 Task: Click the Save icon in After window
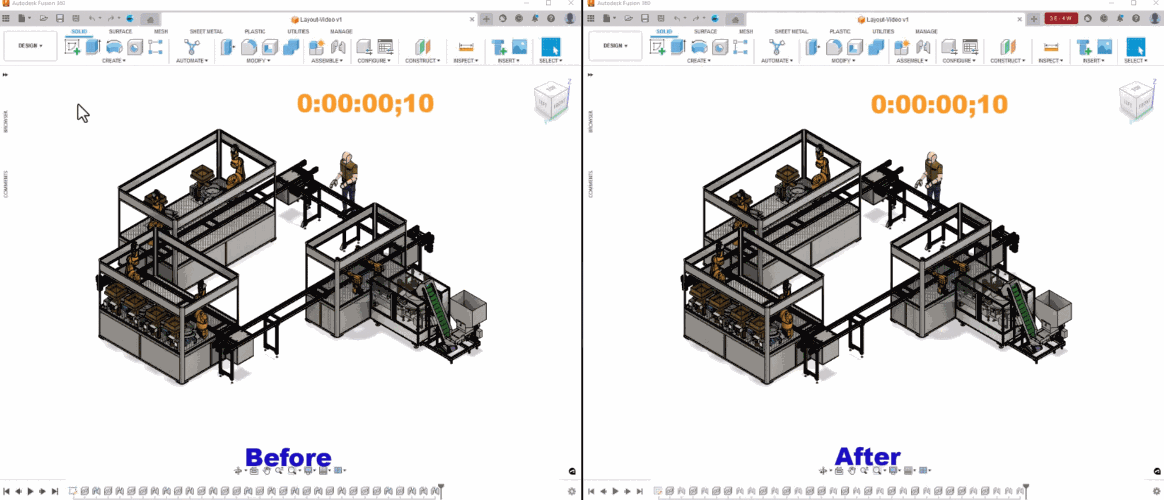click(644, 18)
